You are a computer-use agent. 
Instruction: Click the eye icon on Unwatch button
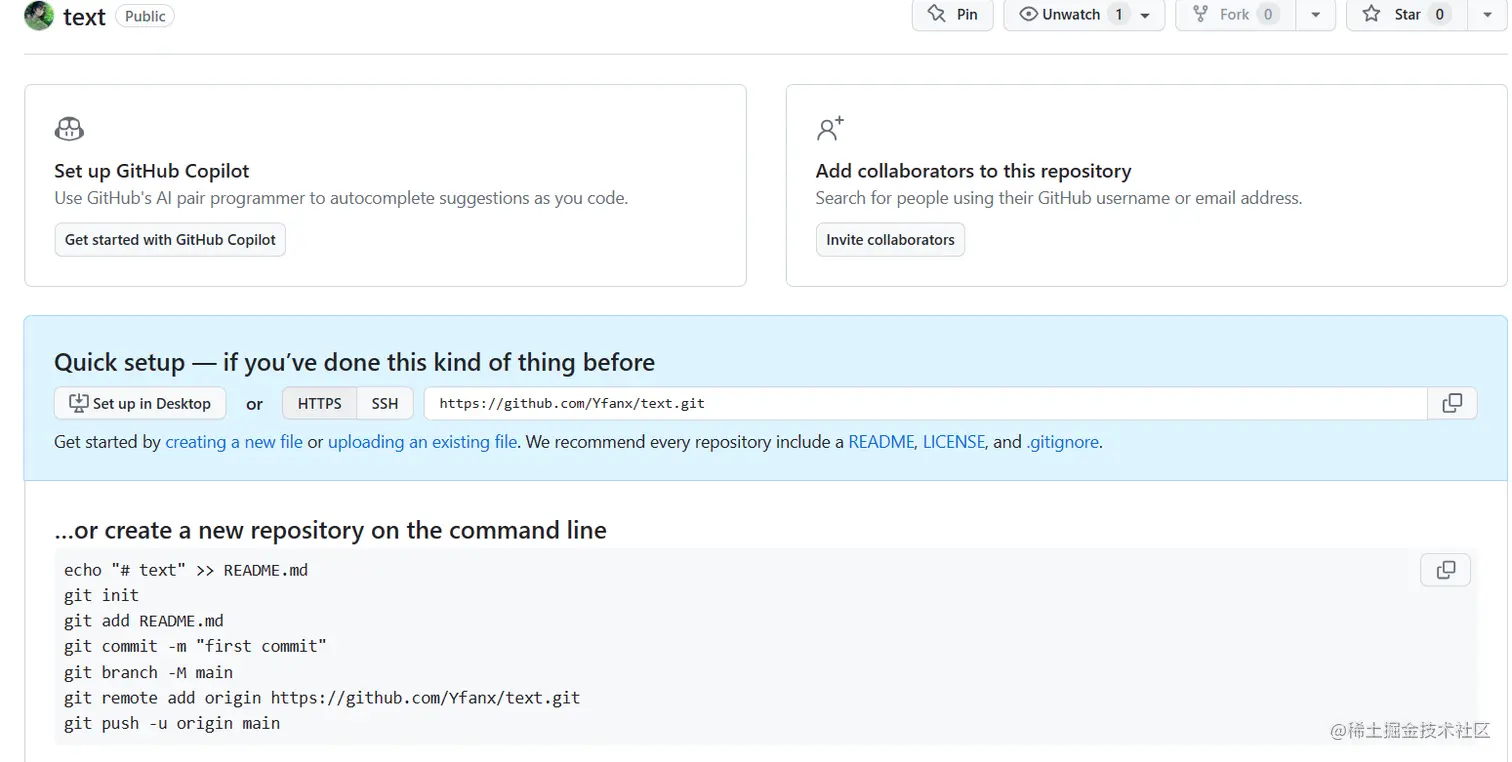pos(1029,15)
